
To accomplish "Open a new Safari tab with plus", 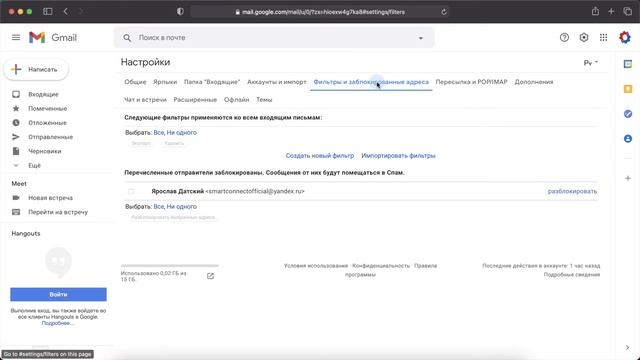I will [611, 11].
